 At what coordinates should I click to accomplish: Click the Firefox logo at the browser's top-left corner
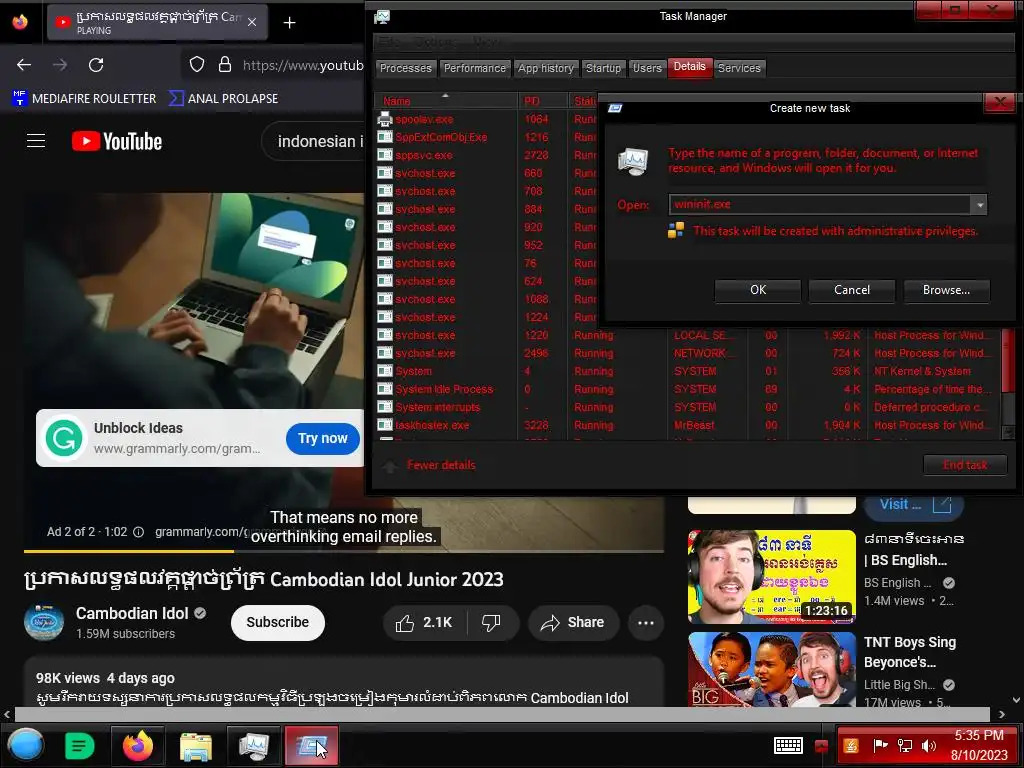(x=20, y=22)
